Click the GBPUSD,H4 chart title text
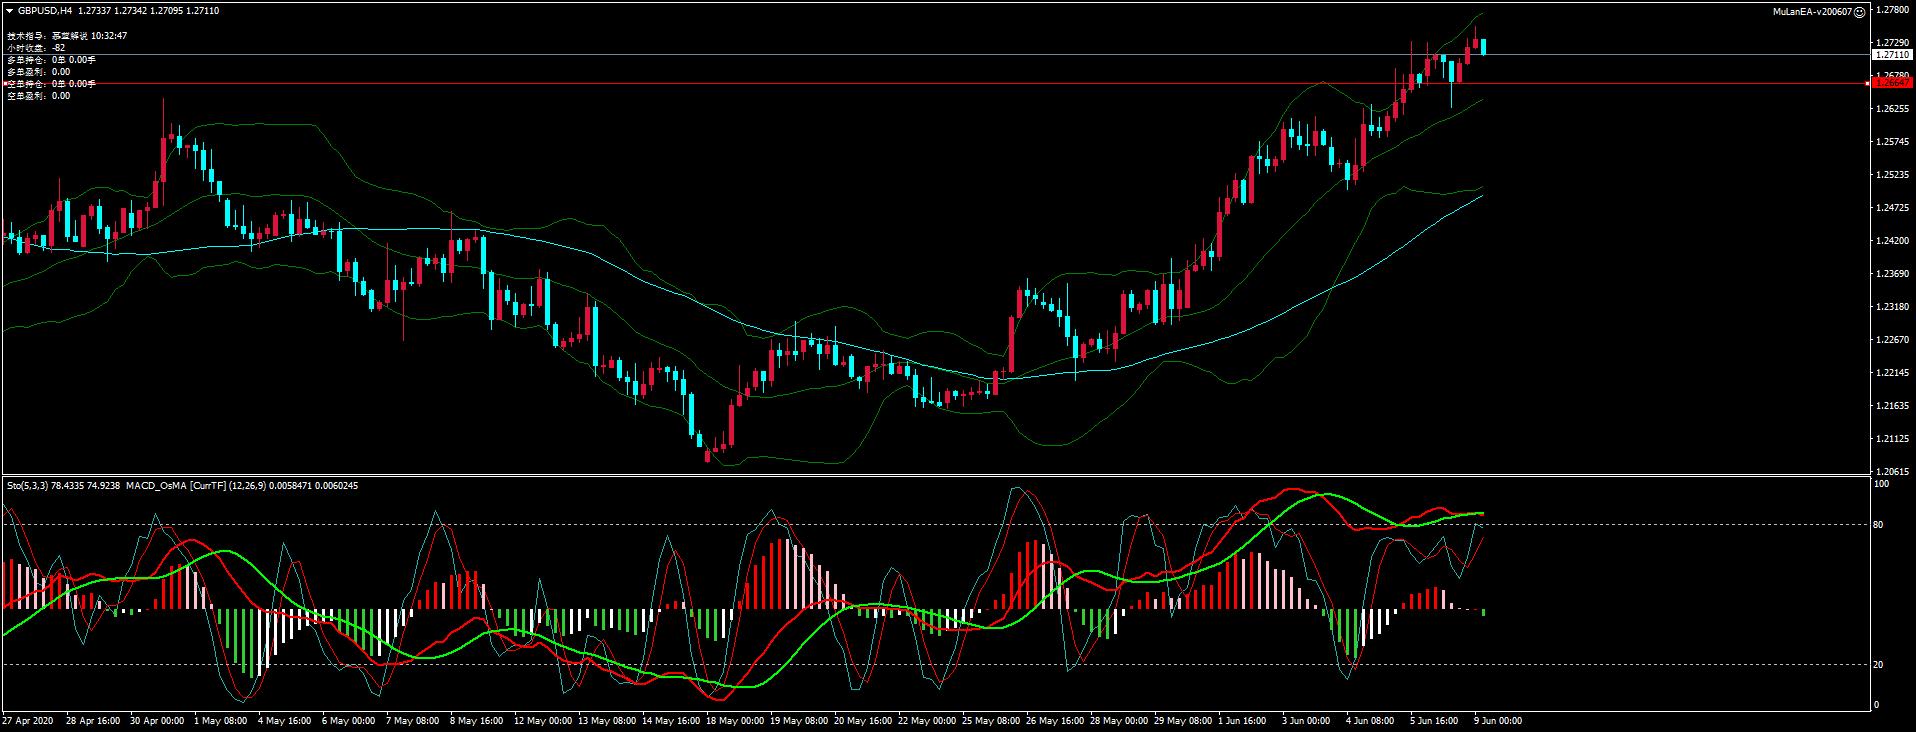This screenshot has width=1916, height=732. coord(45,11)
